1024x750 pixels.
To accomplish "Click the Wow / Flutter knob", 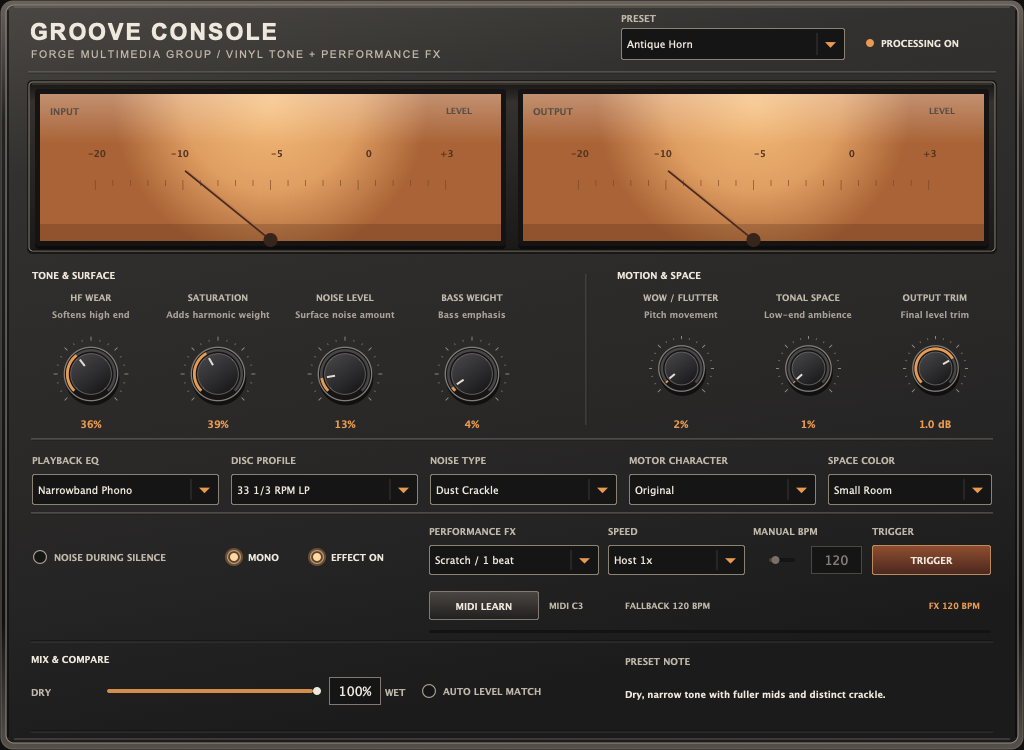I will tap(680, 368).
